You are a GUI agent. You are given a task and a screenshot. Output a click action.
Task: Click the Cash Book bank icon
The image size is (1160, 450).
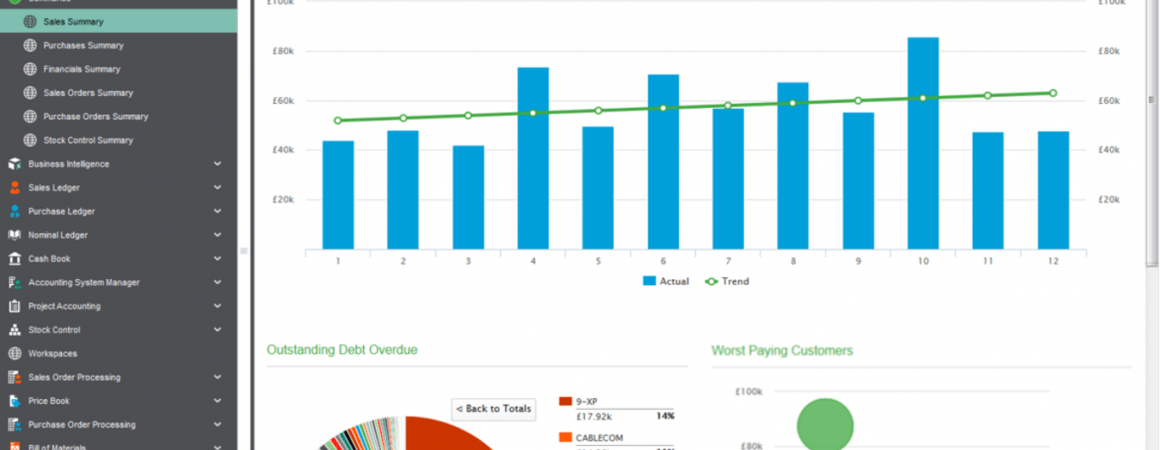click(x=14, y=258)
